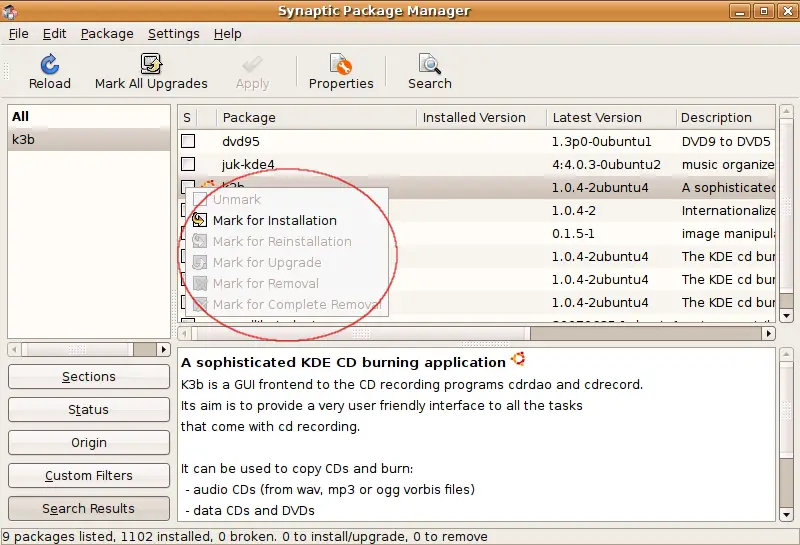Click heading 'A sophisticated KDE CD burning application'

click(343, 362)
